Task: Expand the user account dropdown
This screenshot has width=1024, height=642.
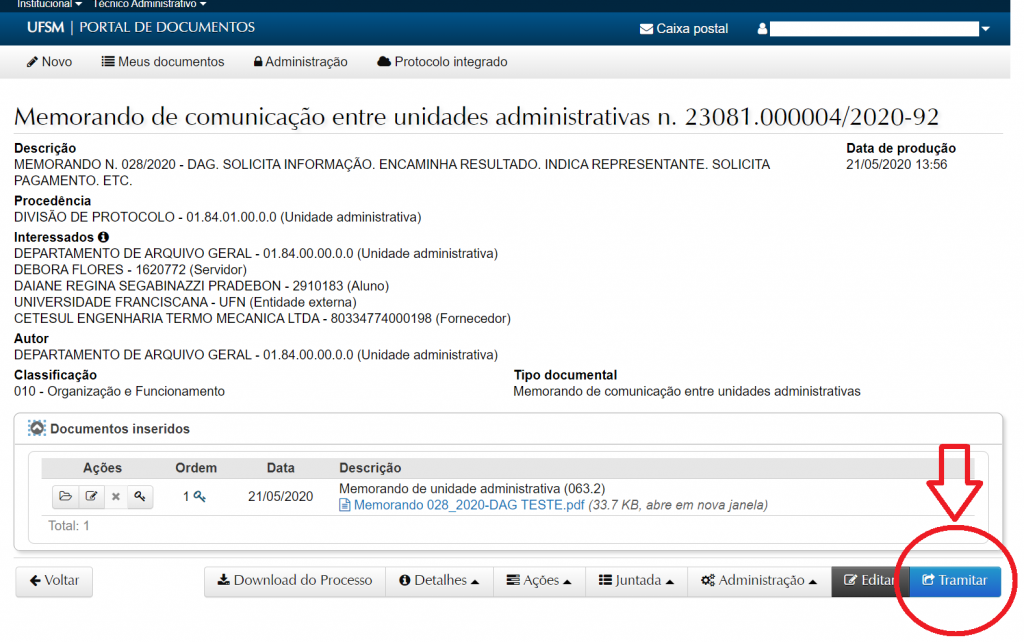Action: [x=984, y=29]
